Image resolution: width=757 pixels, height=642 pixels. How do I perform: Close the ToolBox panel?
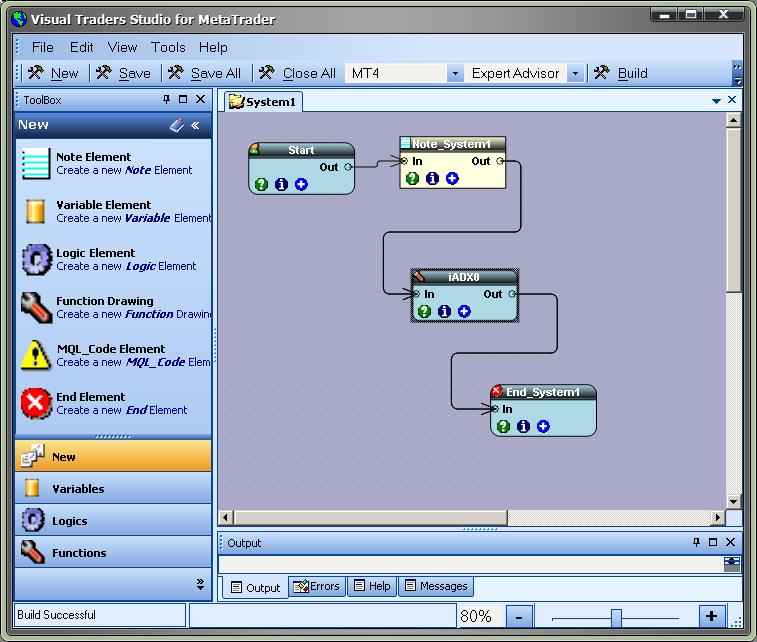200,99
